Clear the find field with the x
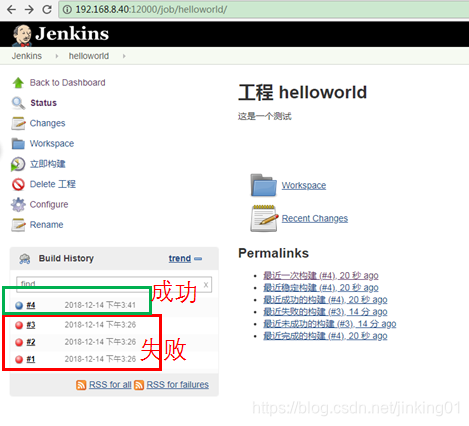The height and width of the screenshot is (426, 469). coord(206,285)
